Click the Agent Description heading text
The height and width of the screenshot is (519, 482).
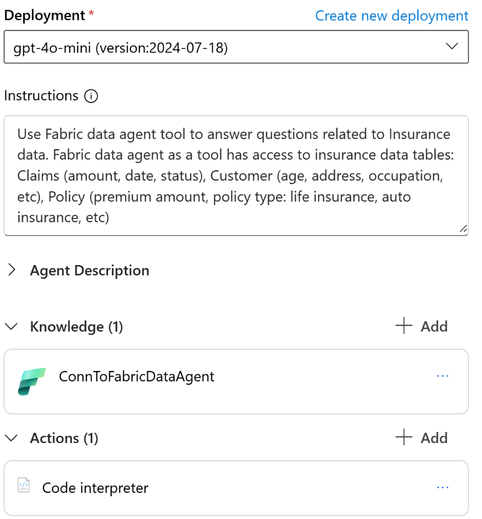pyautogui.click(x=90, y=270)
